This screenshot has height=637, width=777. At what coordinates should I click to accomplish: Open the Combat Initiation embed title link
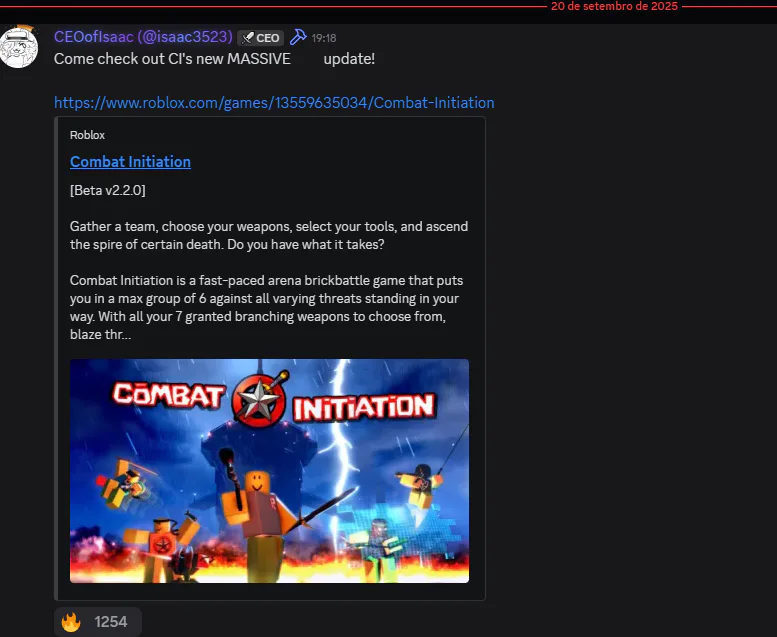(x=130, y=162)
